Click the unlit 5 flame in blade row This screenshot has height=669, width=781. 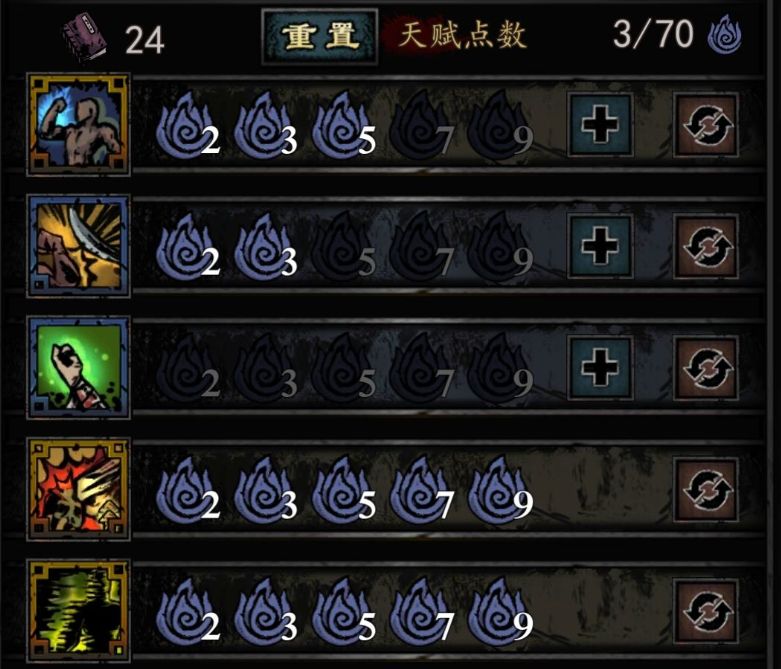(343, 246)
